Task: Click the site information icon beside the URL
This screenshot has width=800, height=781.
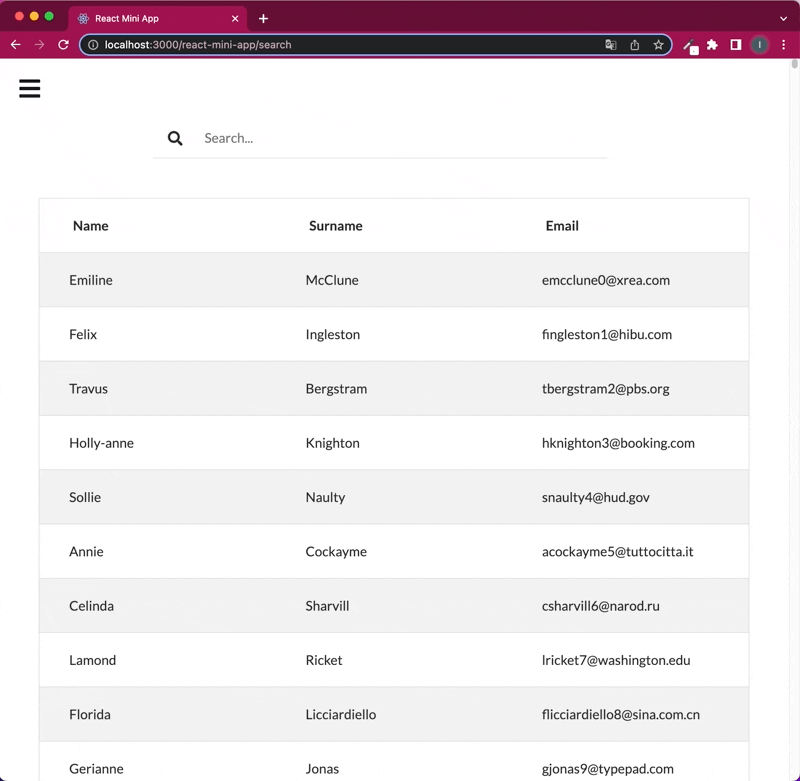Action: tap(91, 45)
